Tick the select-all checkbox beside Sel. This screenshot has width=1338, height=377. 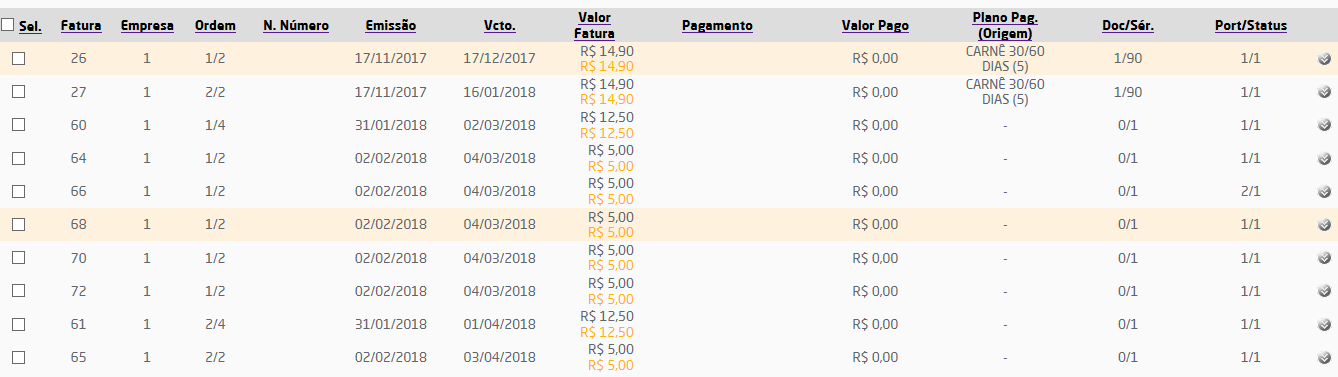(x=8, y=25)
